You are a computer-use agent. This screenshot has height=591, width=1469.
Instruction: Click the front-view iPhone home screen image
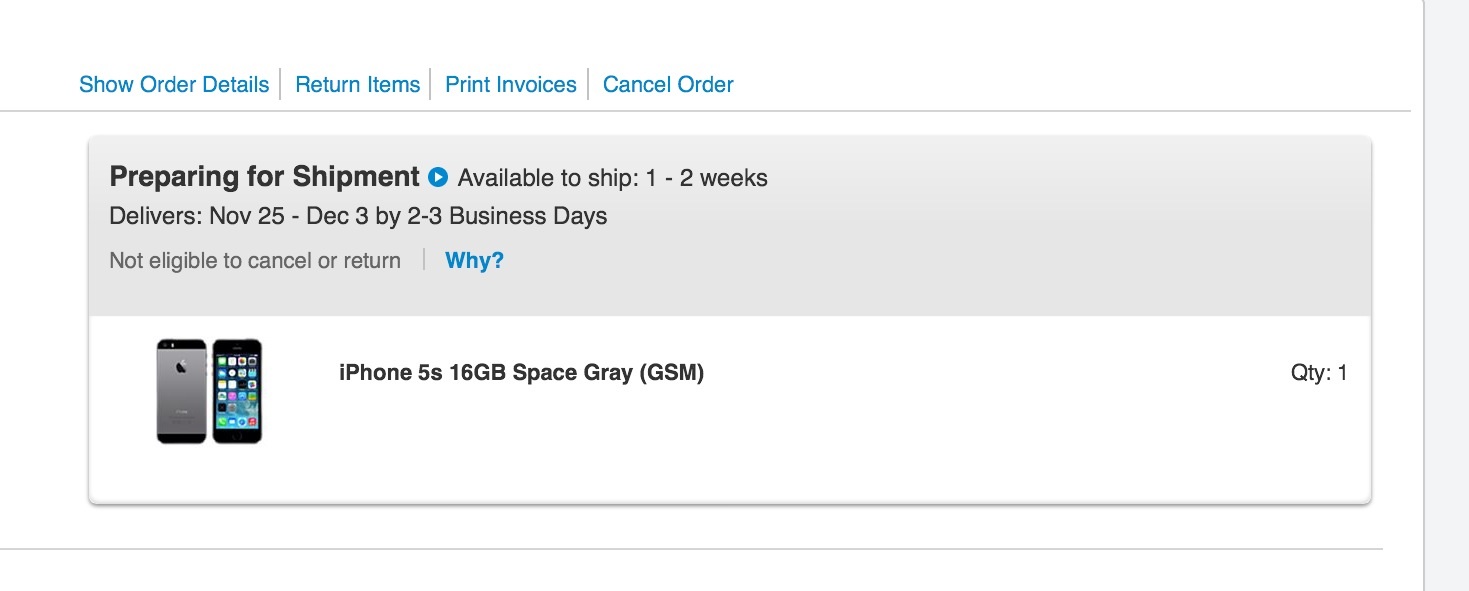[237, 391]
